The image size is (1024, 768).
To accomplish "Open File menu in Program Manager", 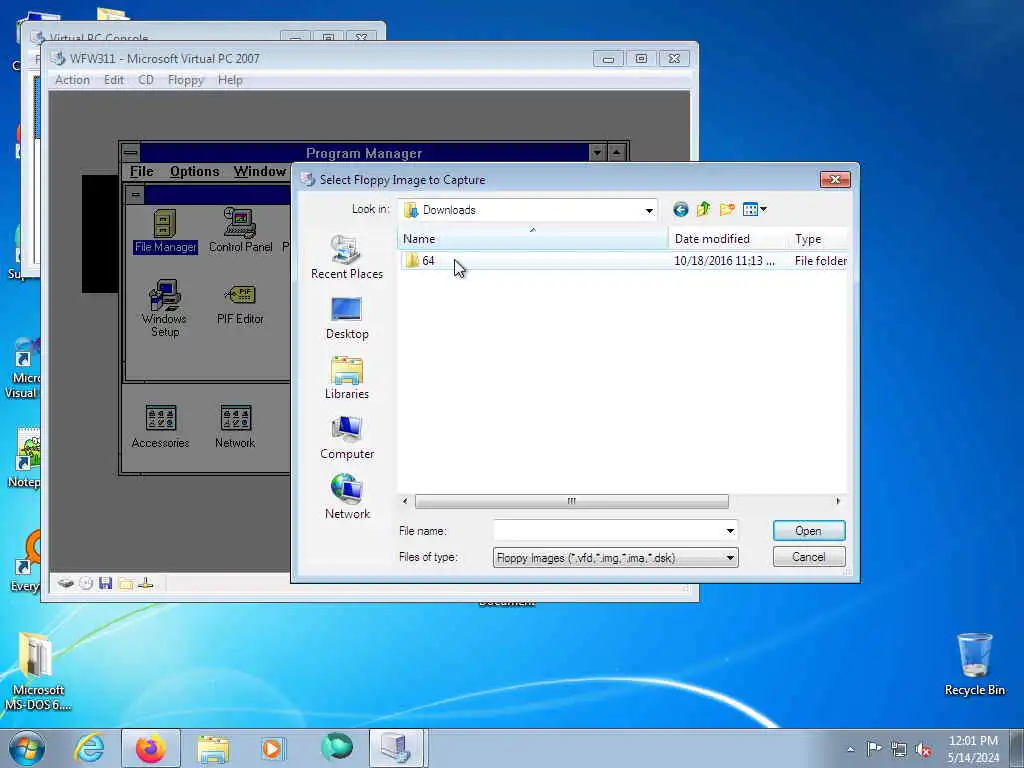I will click(x=141, y=171).
